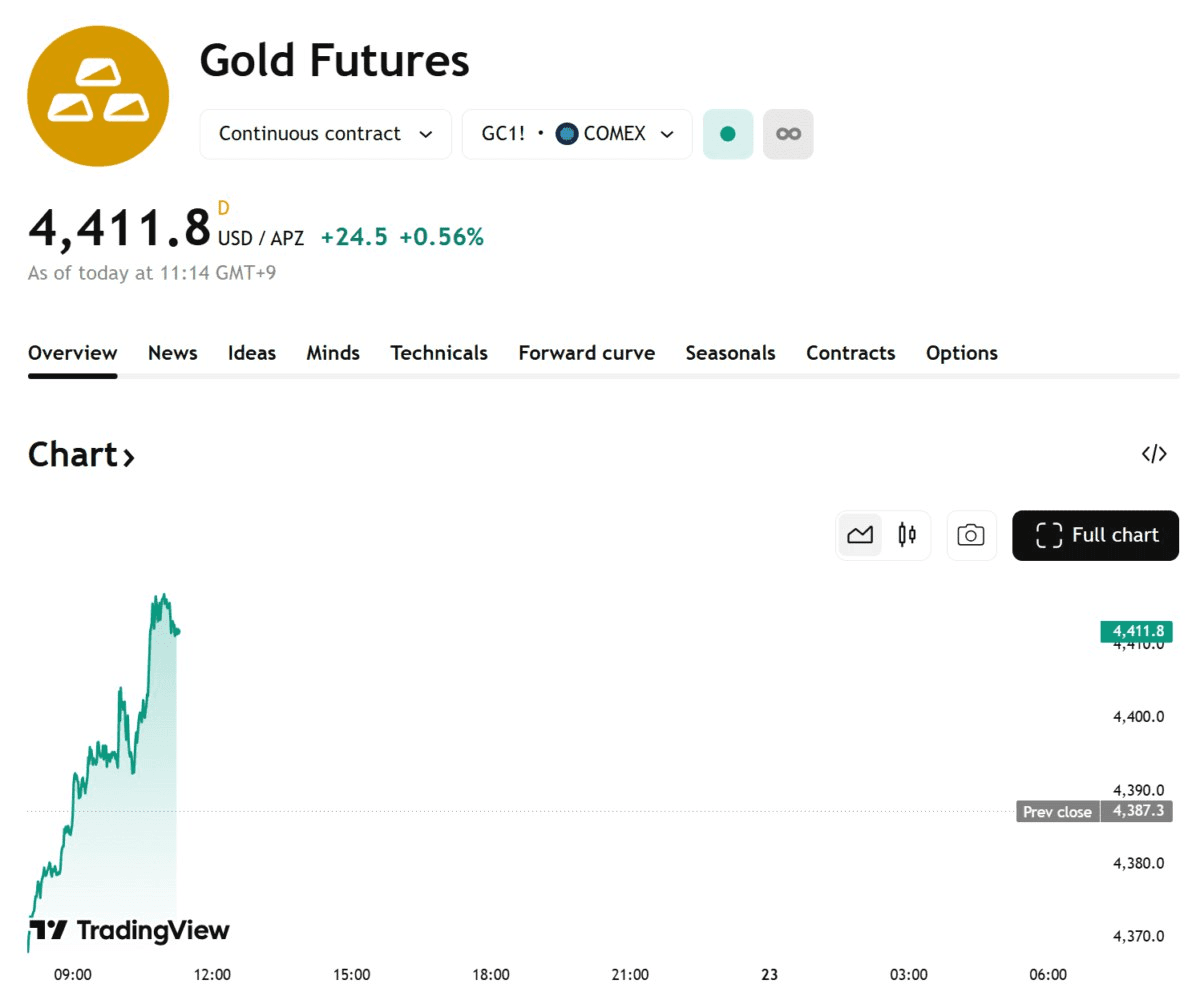This screenshot has width=1200, height=988.
Task: Click the TradingView logo on chart
Action: click(x=130, y=931)
